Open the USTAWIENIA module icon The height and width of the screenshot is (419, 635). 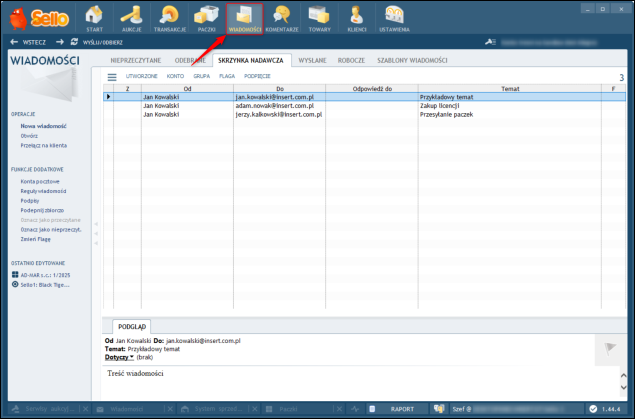pos(394,19)
